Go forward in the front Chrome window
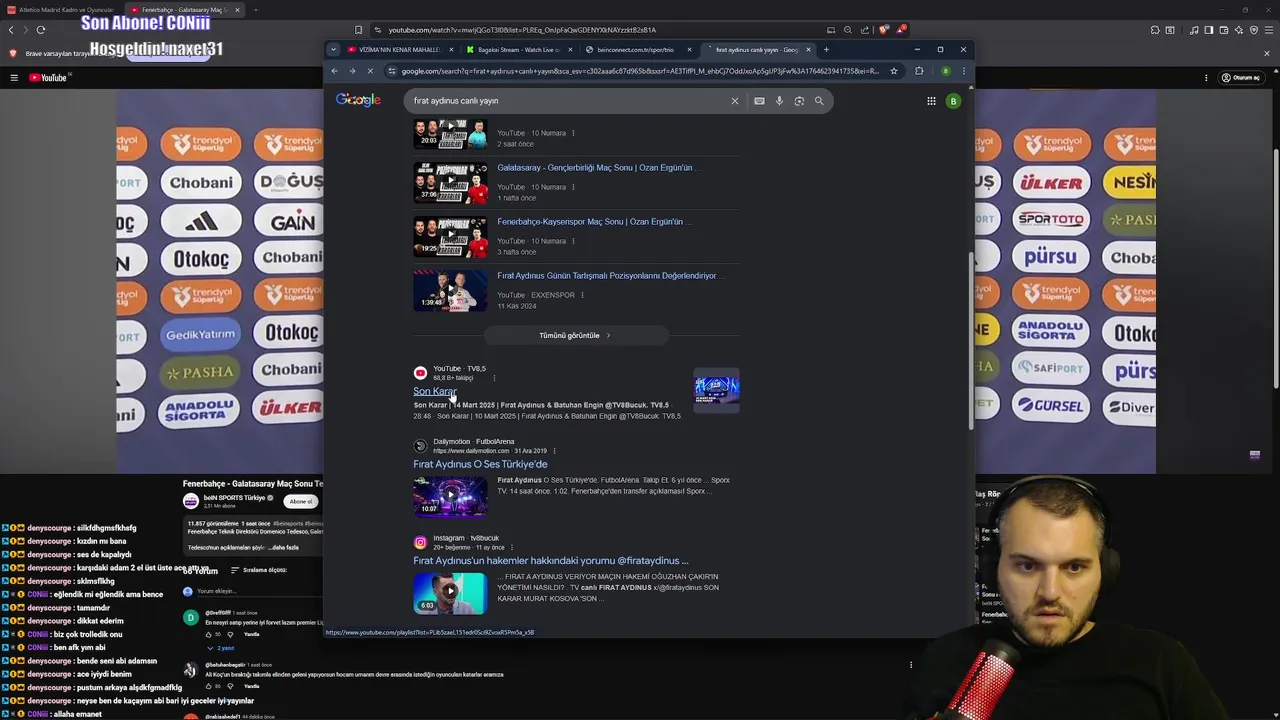Viewport: 1280px width, 720px height. click(x=352, y=71)
